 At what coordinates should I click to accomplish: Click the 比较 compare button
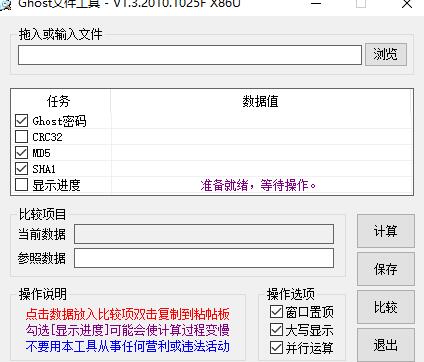[x=386, y=307]
